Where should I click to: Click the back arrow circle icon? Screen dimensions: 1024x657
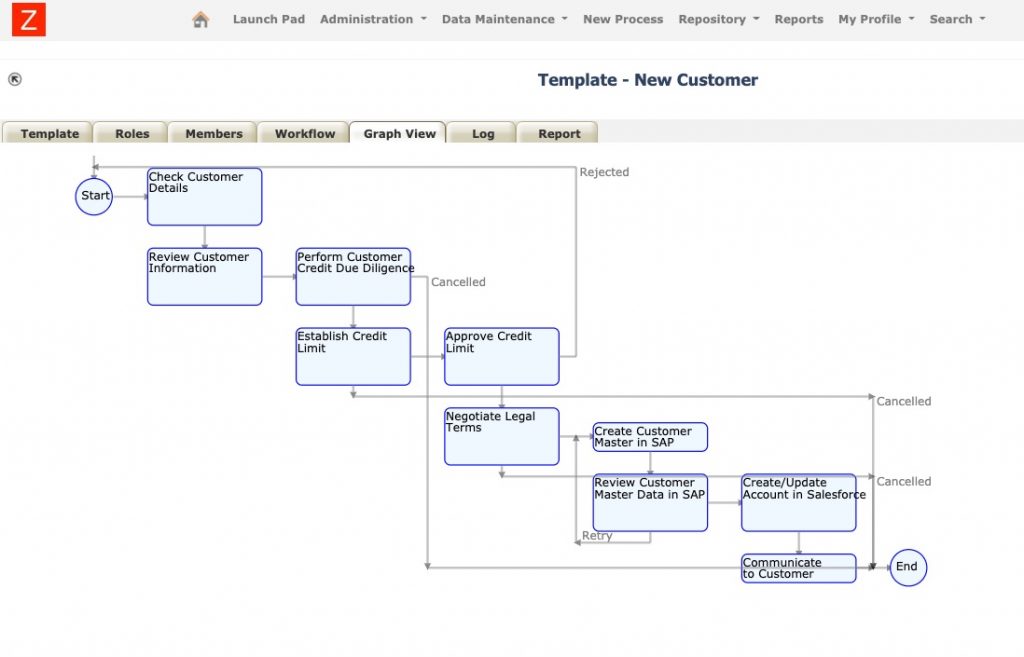pos(14,79)
